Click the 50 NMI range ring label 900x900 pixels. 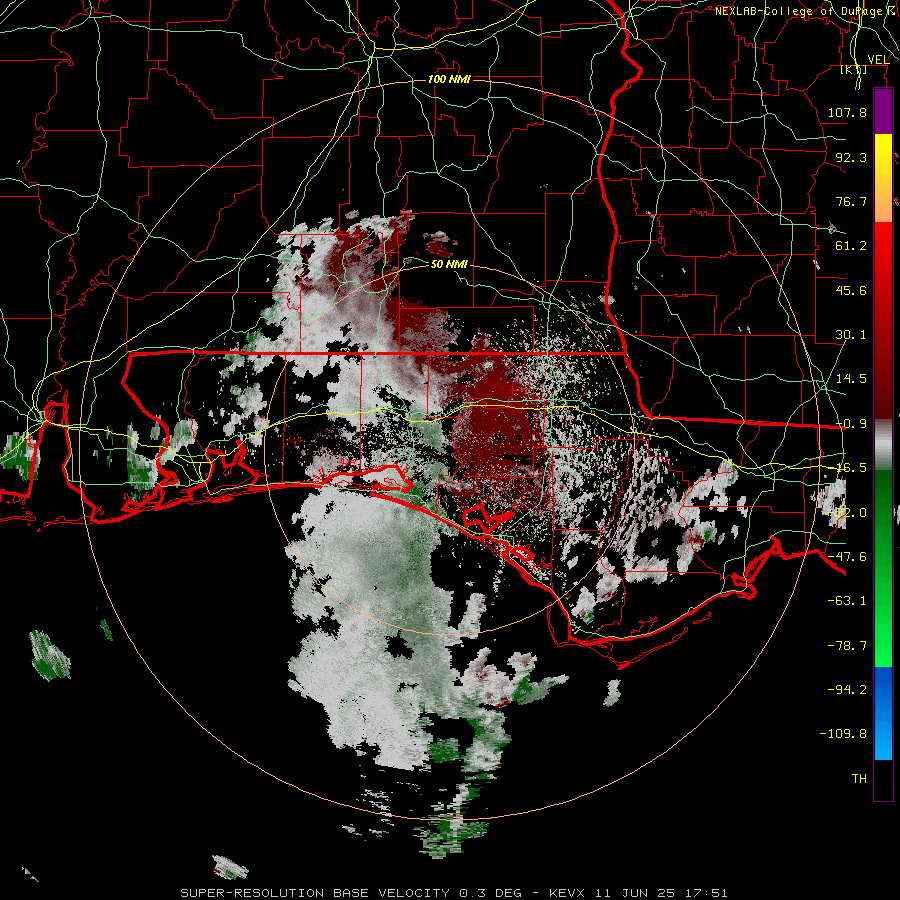pyautogui.click(x=449, y=264)
